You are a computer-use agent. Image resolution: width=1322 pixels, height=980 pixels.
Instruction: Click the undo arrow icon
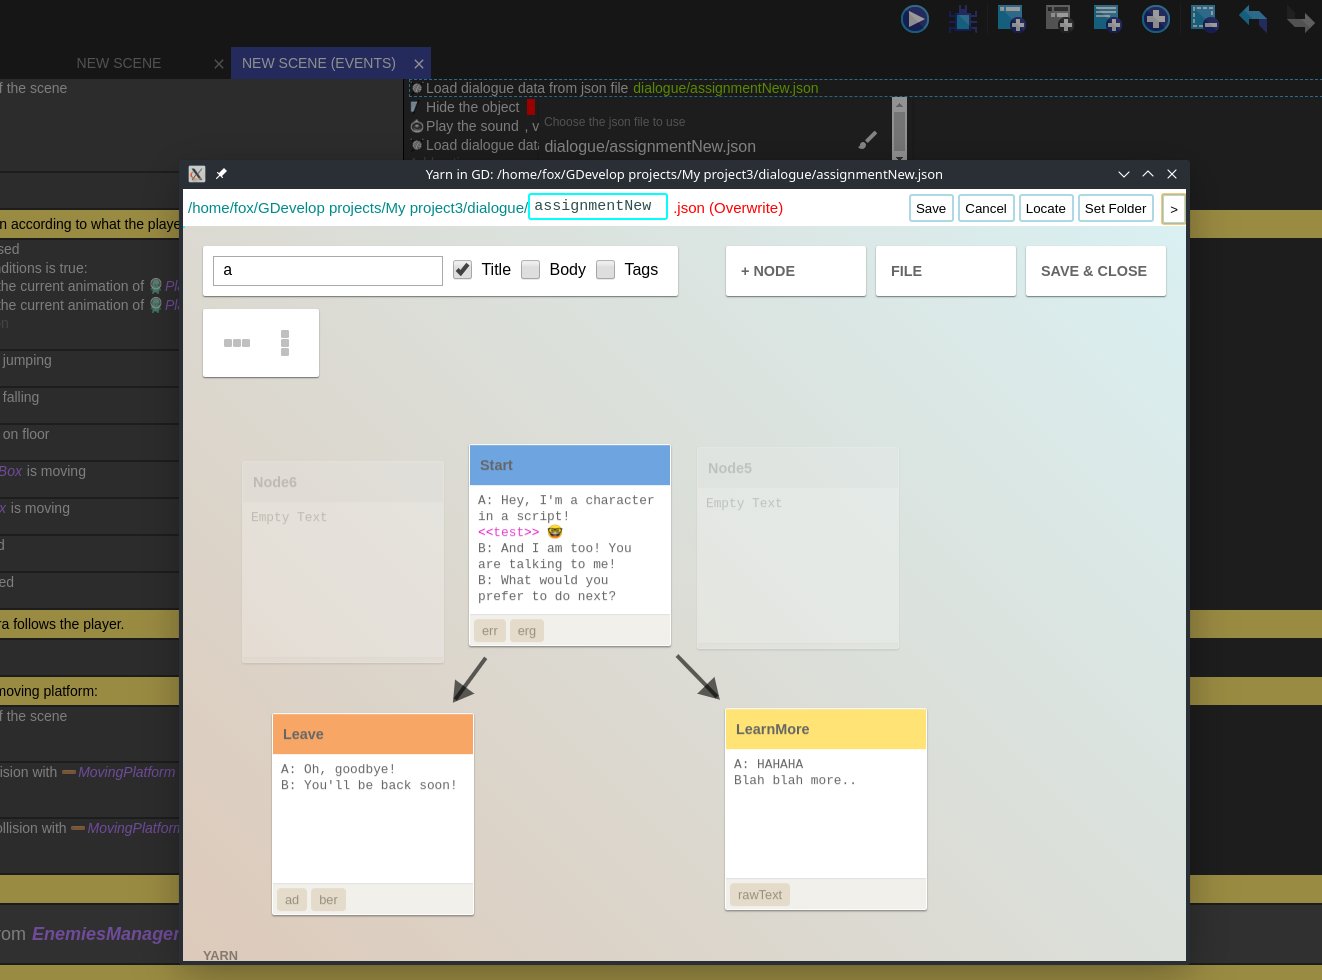pos(1252,18)
